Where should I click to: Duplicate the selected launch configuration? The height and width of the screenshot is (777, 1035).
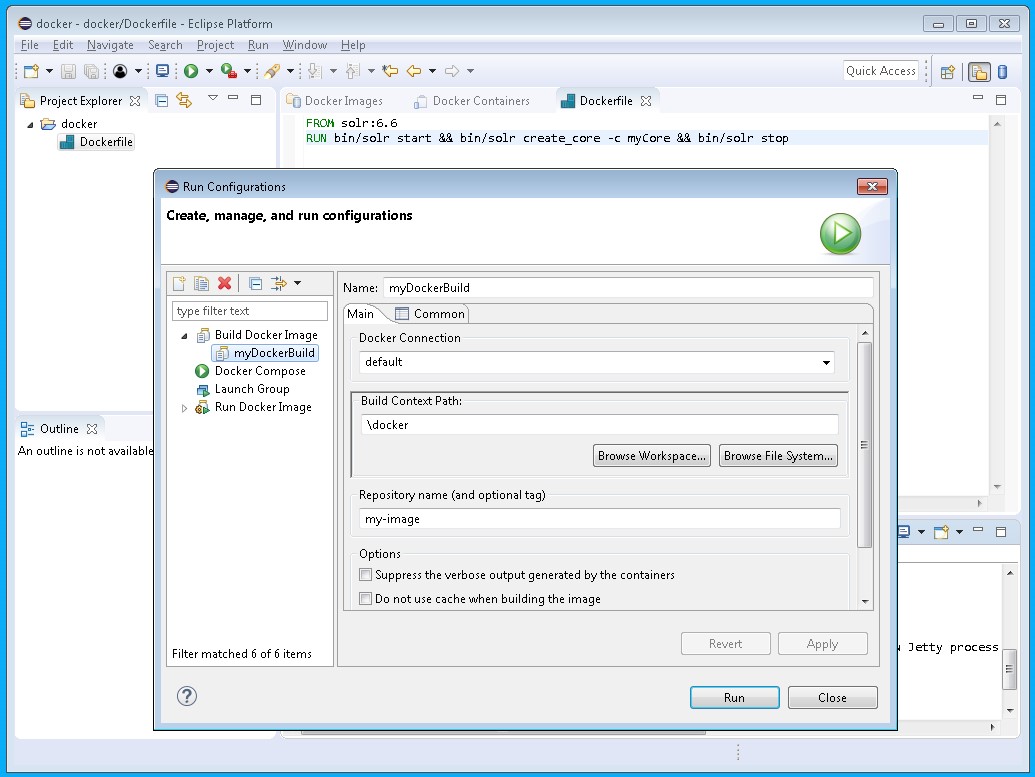click(201, 284)
